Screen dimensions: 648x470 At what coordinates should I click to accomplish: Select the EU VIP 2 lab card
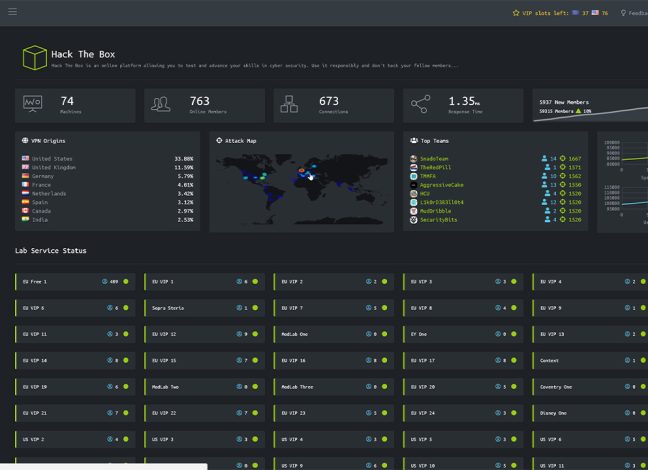(x=334, y=282)
